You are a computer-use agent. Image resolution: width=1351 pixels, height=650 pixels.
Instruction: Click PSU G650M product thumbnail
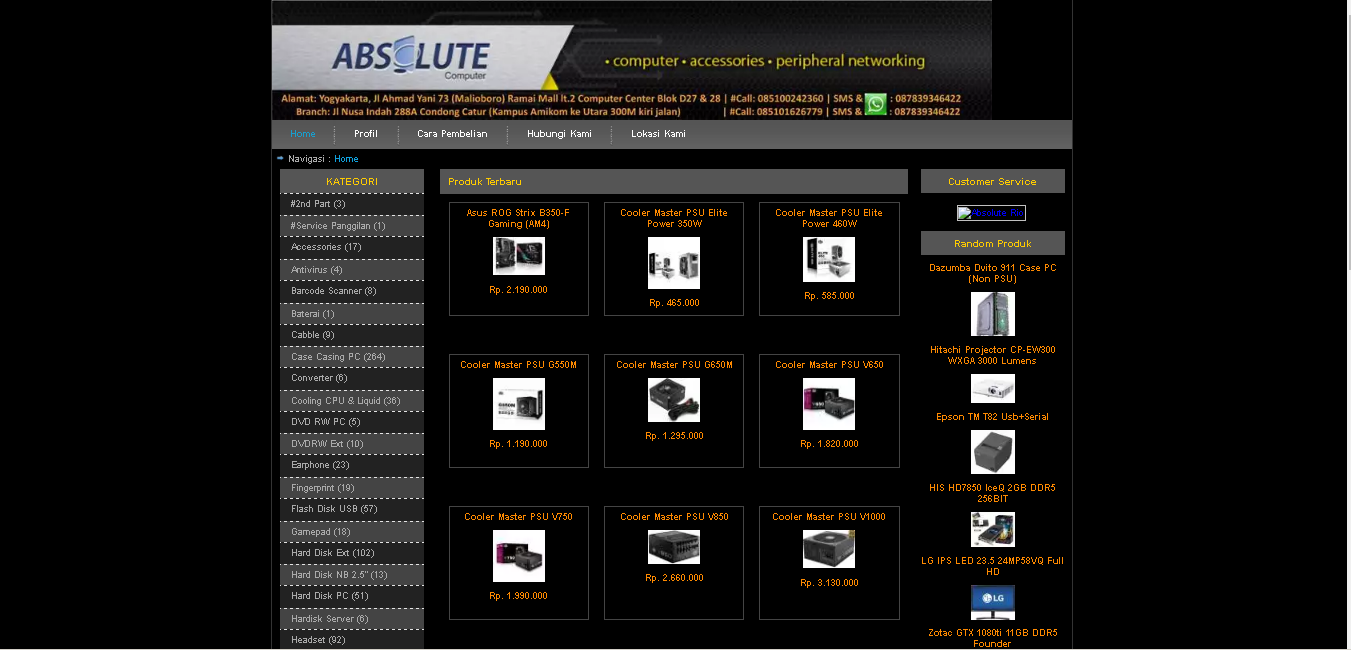coord(674,400)
